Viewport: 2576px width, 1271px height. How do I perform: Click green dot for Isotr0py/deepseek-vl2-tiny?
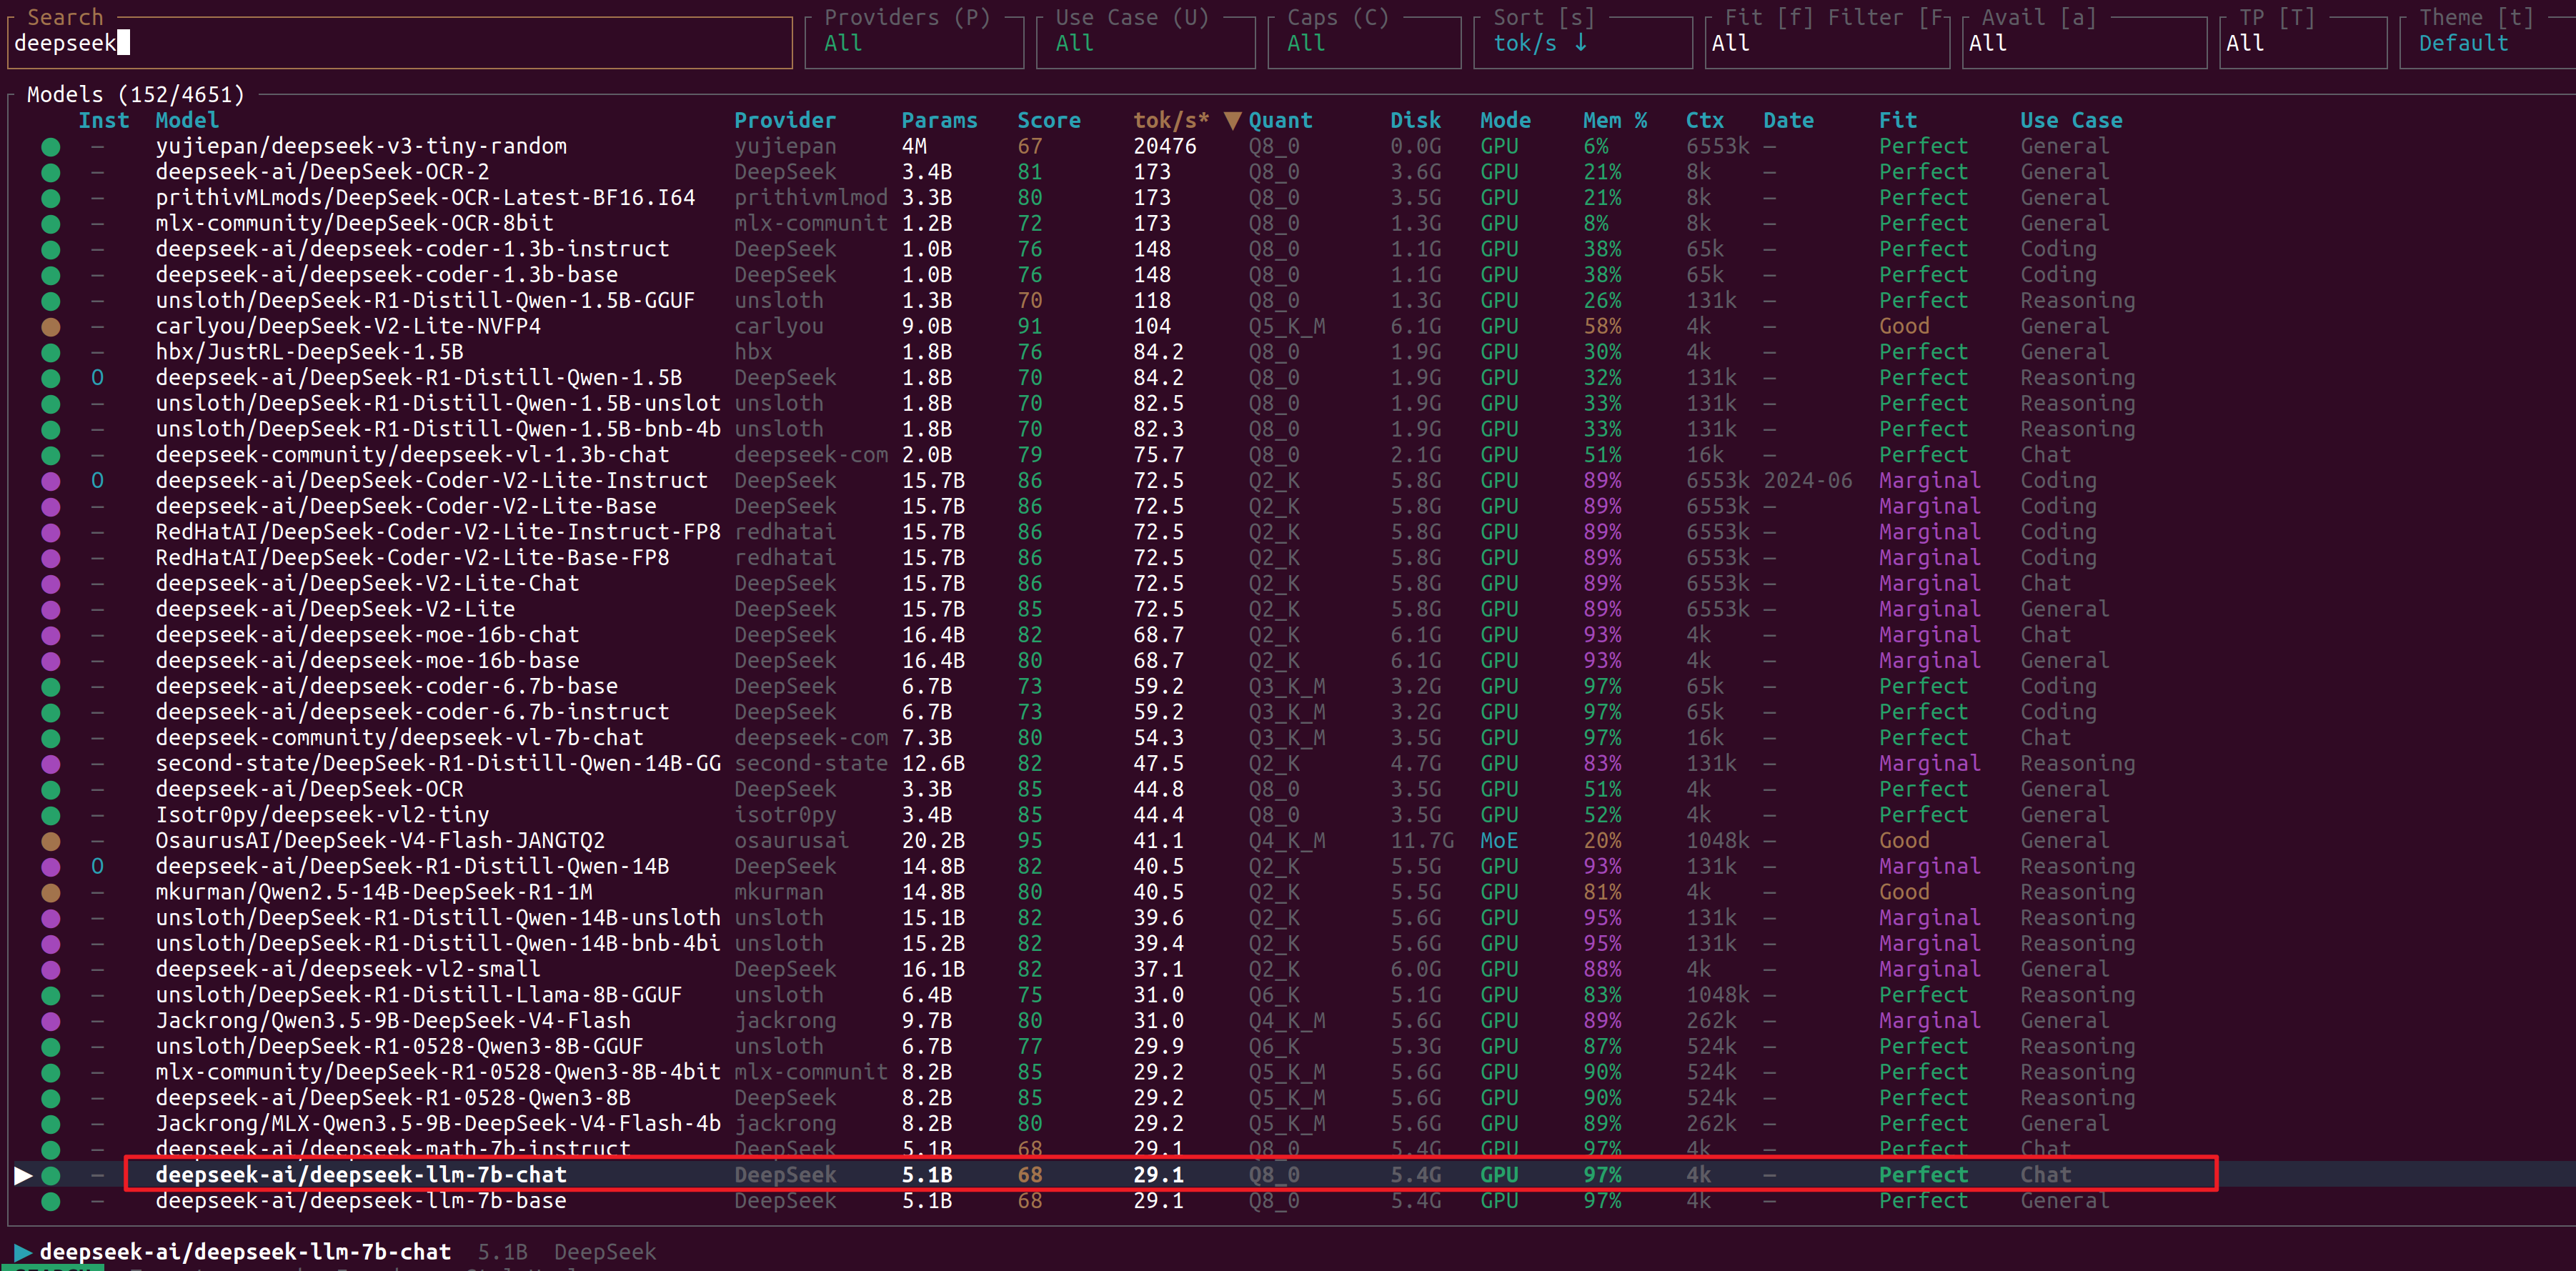coord(51,815)
